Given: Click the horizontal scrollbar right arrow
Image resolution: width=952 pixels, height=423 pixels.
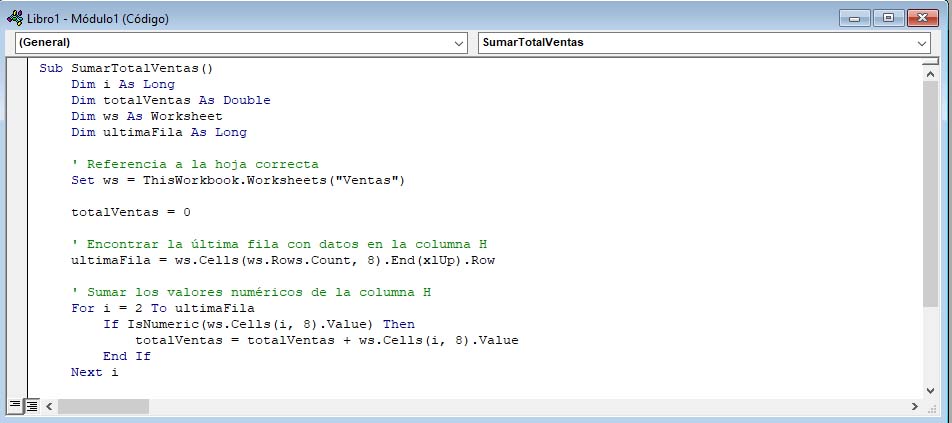Looking at the screenshot, I should [x=914, y=406].
